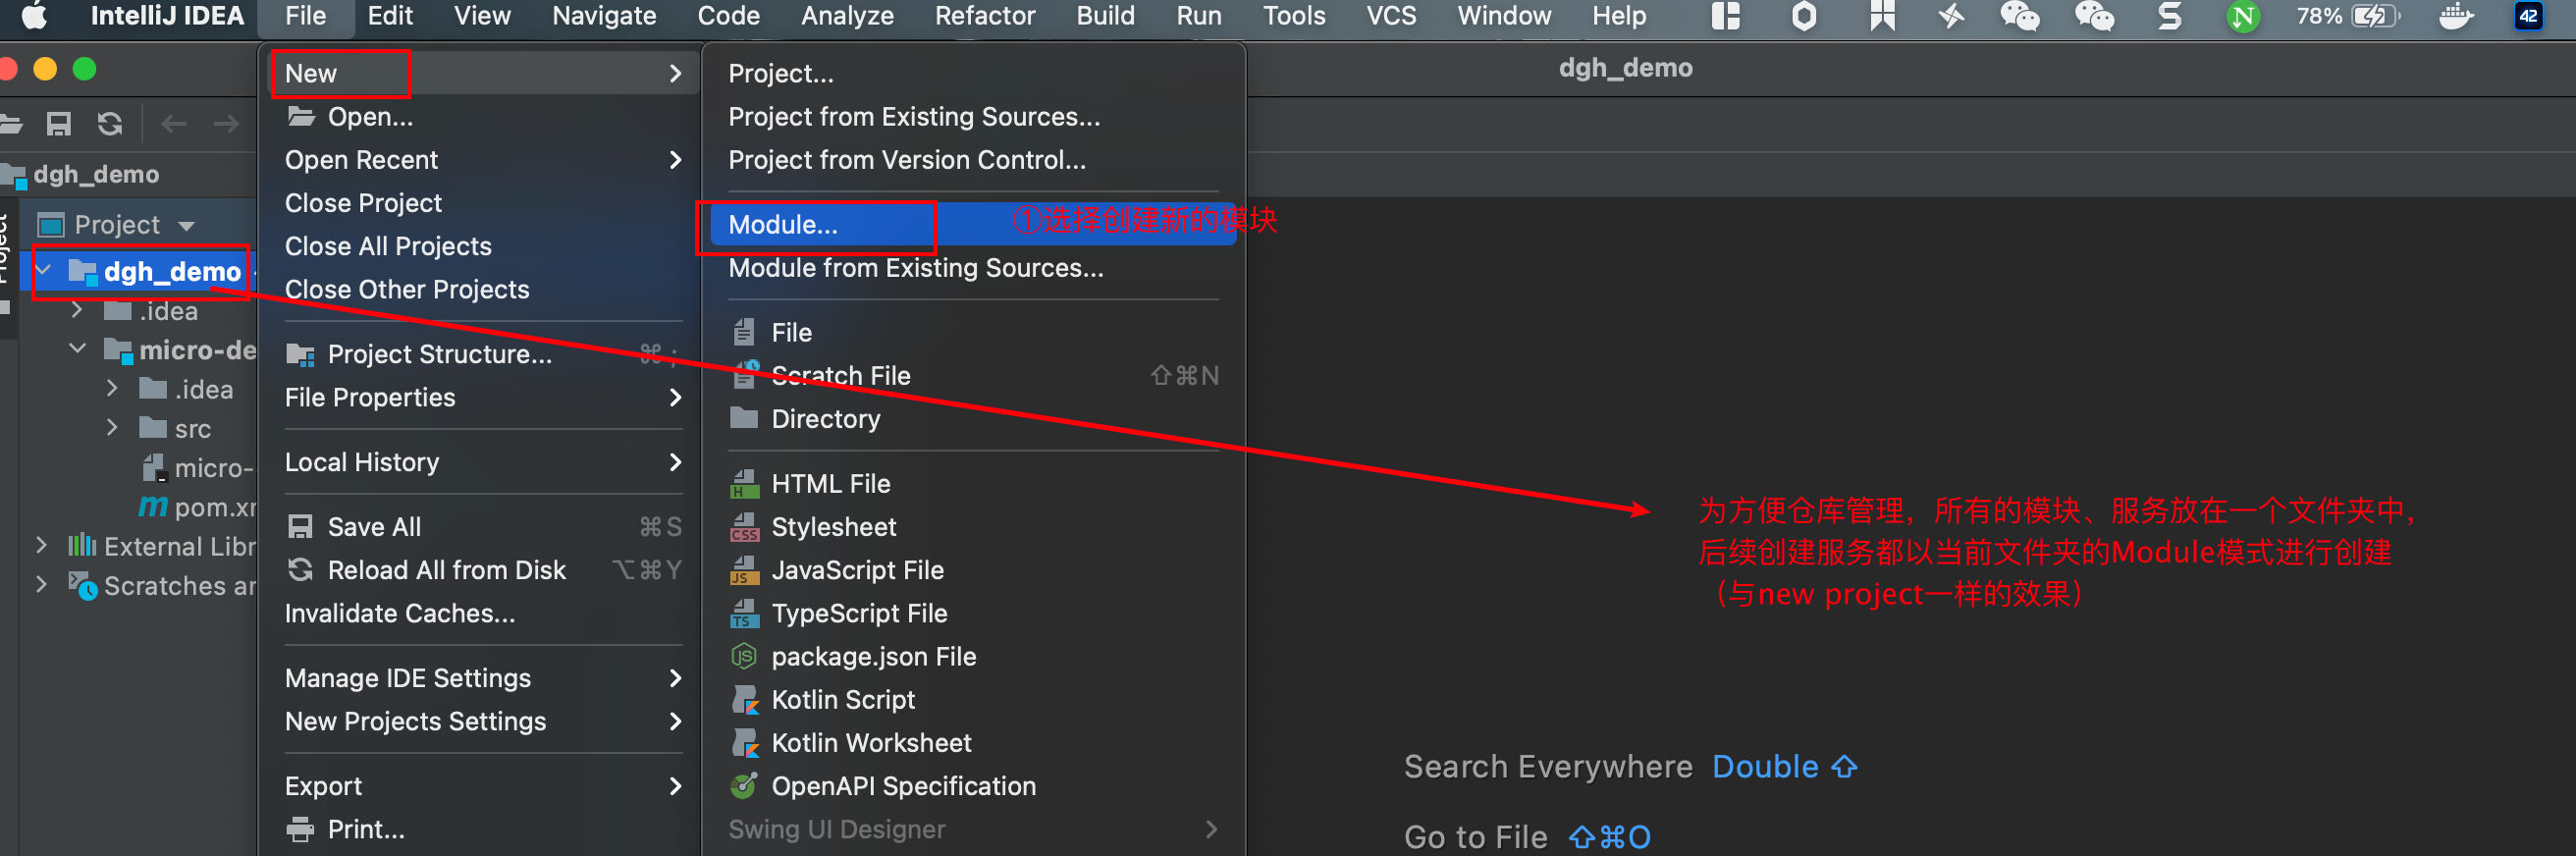Click the Save All toolbar icon
2576x856 pixels.
(x=59, y=124)
